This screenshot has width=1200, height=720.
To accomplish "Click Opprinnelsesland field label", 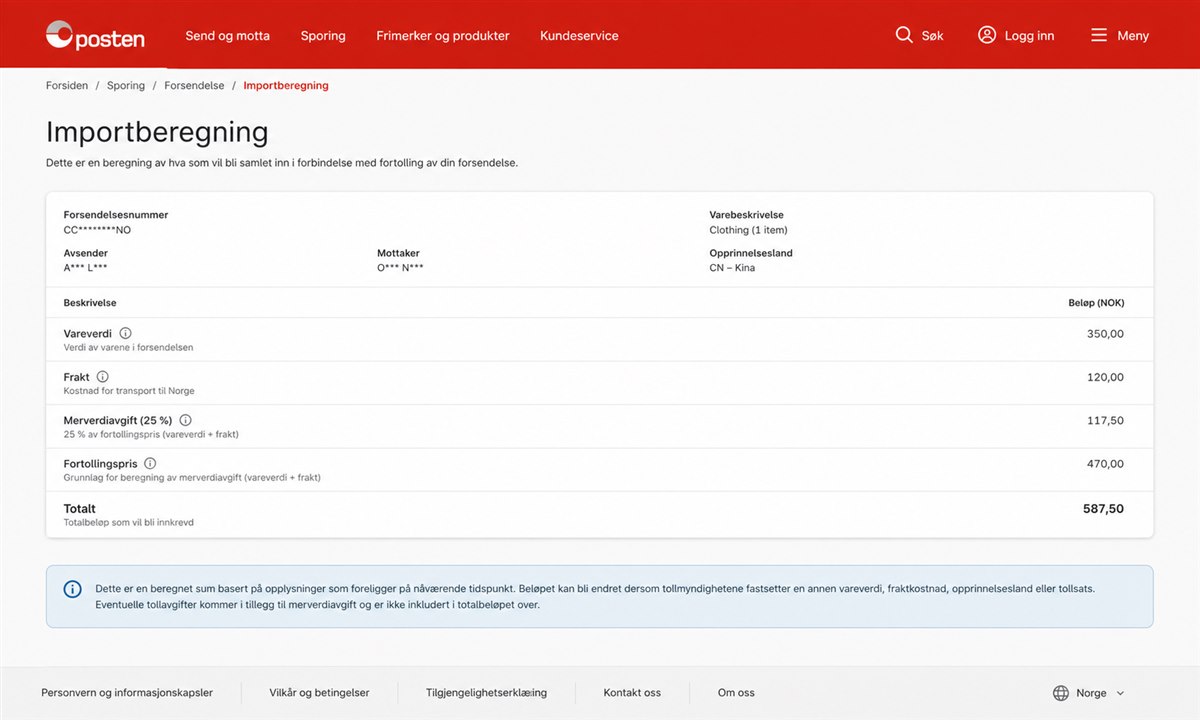I will 751,253.
